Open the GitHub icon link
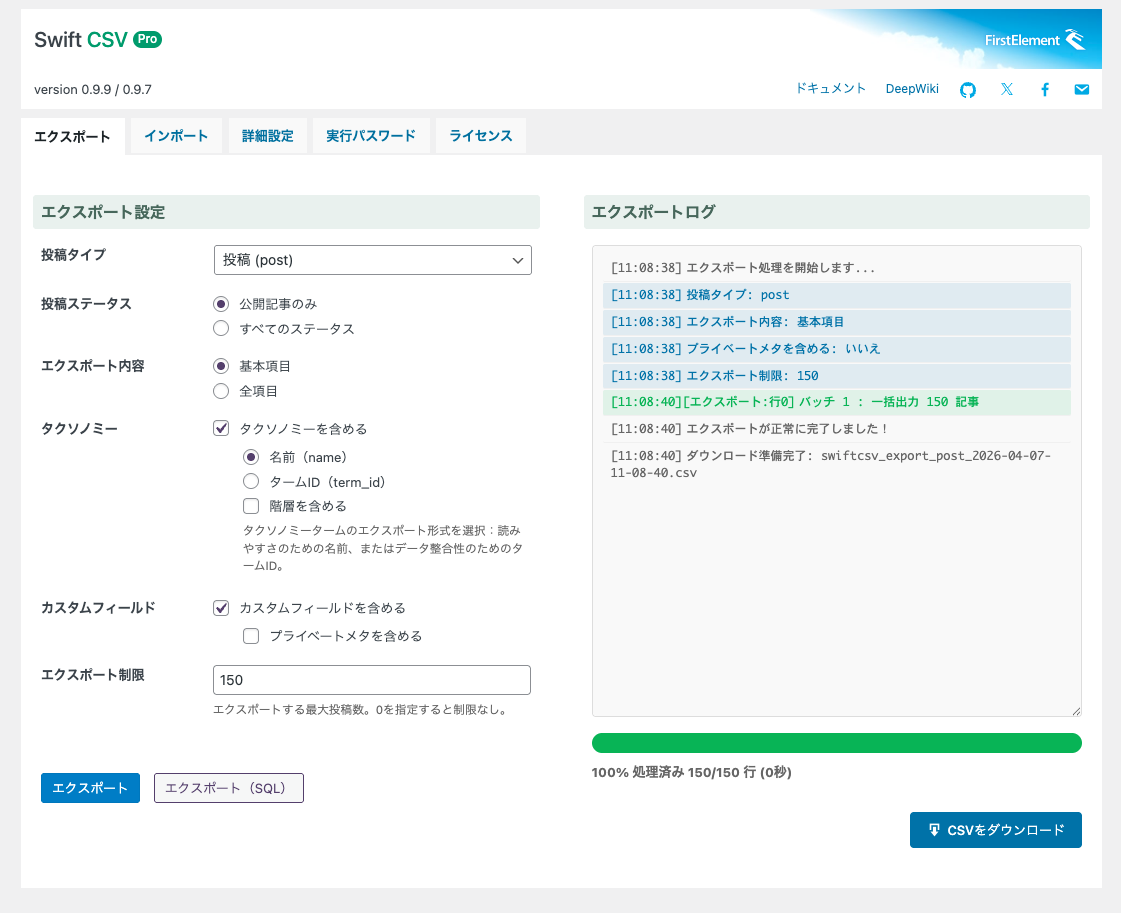Viewport: 1121px width, 913px height. coord(967,90)
